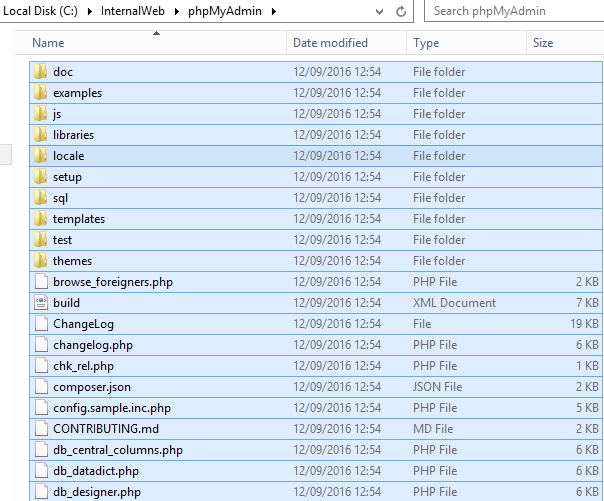Select the folder name 'themes'
Viewport: 604px width, 501px height.
72,261
